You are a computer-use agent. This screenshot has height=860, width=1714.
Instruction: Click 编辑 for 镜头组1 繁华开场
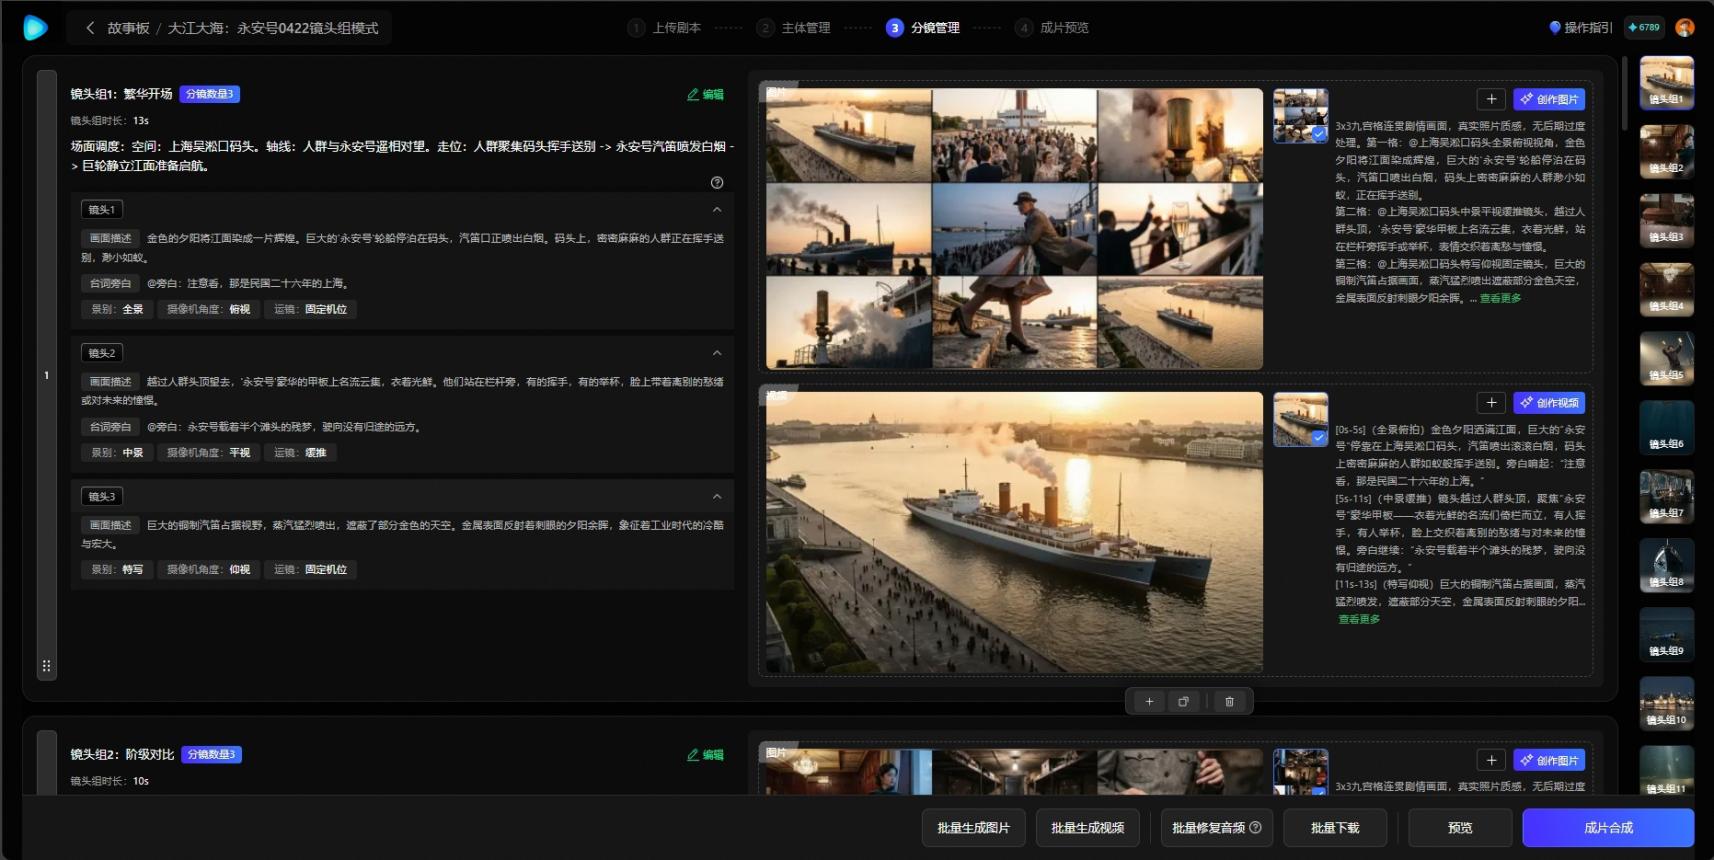705,94
